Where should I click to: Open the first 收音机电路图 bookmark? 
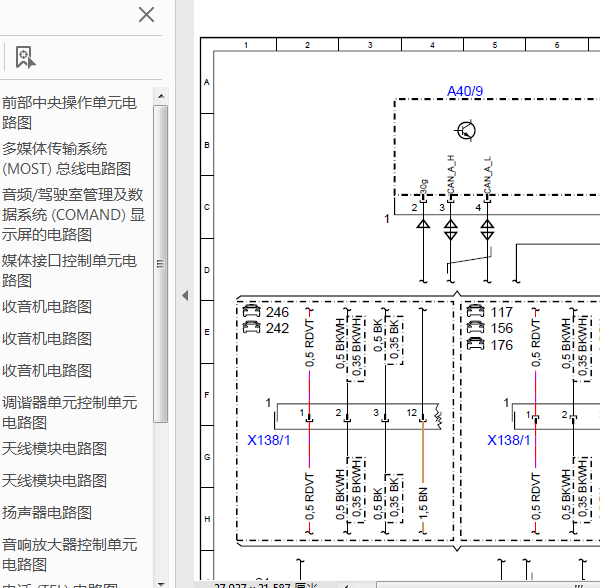pyautogui.click(x=47, y=306)
